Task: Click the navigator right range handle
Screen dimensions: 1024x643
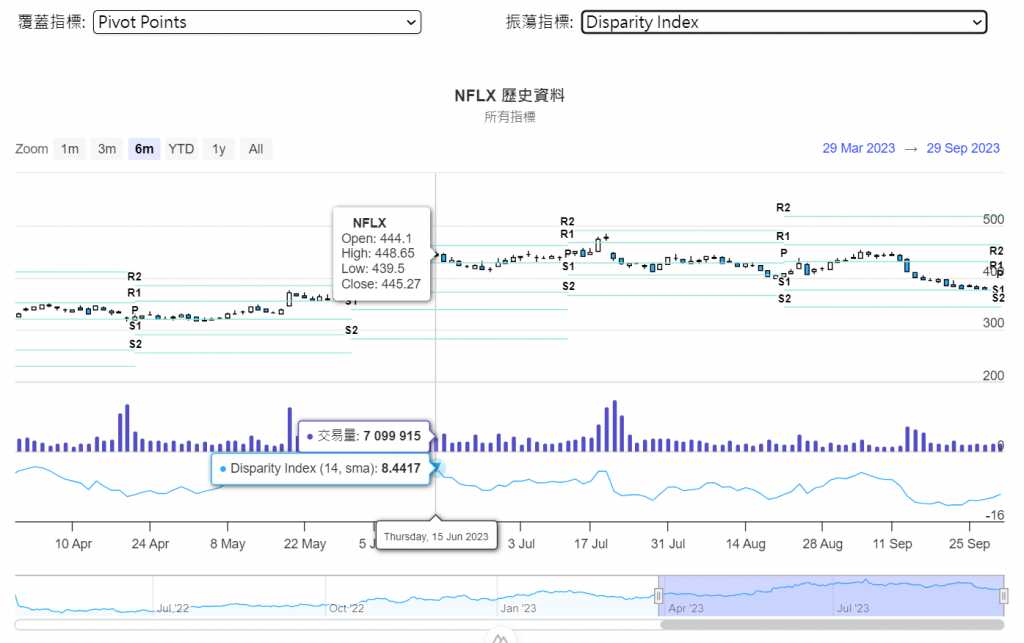Action: point(1004,595)
